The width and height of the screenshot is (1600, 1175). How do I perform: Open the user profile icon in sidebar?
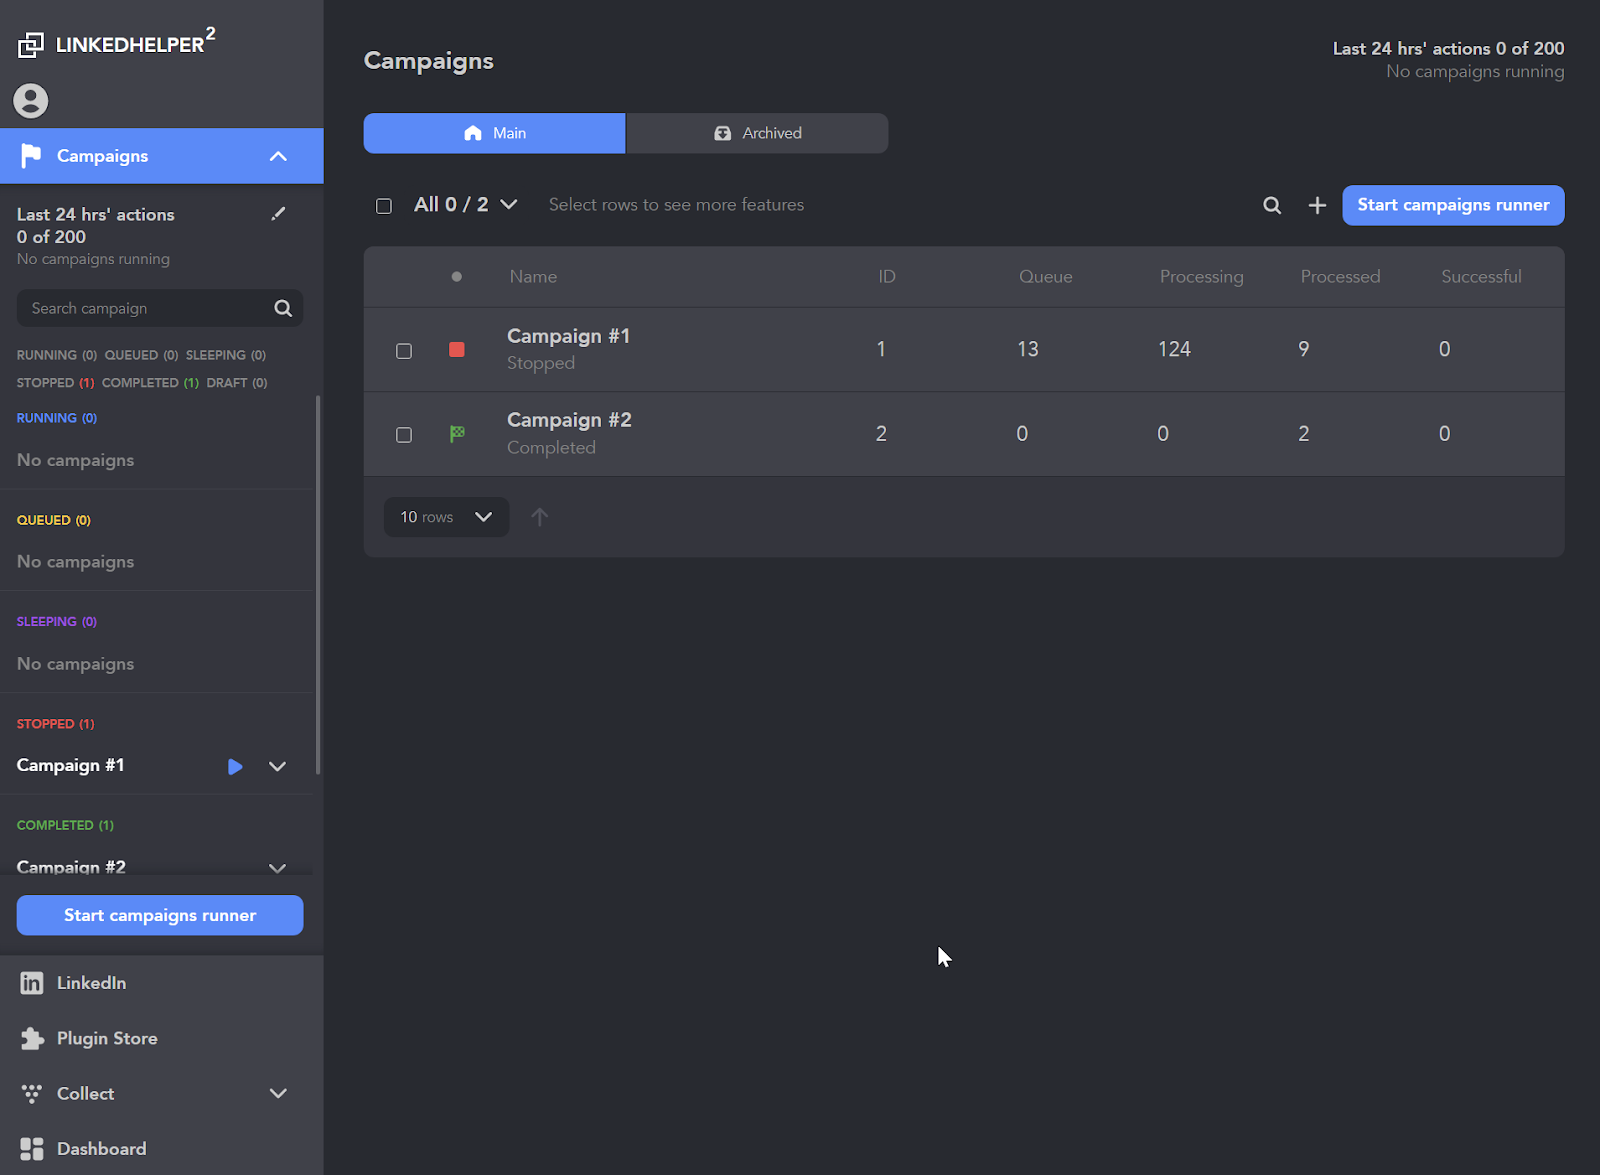(30, 100)
